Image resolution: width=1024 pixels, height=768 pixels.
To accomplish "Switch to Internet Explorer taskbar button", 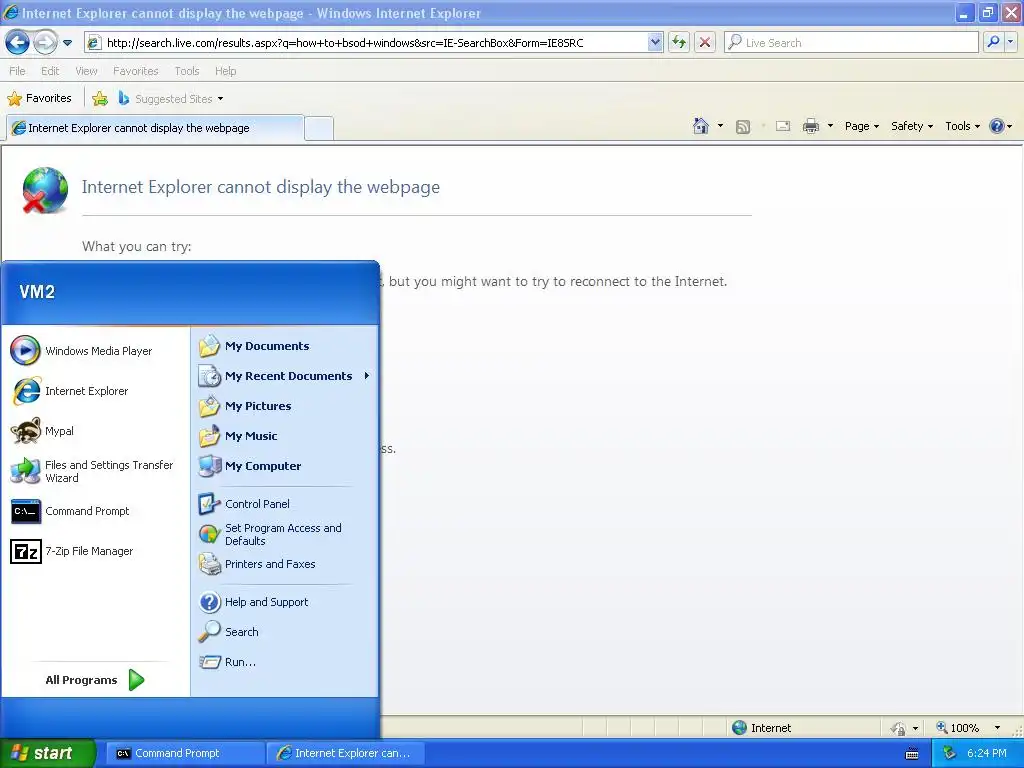I will pyautogui.click(x=346, y=754).
